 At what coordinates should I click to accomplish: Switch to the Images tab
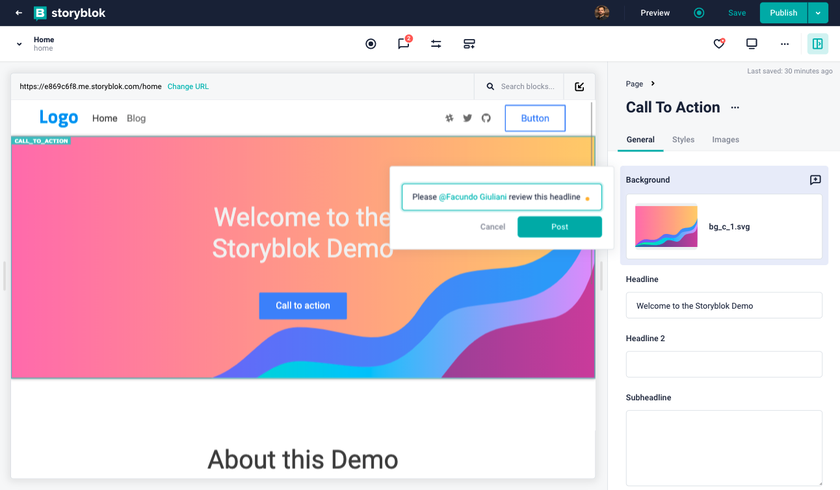[725, 140]
